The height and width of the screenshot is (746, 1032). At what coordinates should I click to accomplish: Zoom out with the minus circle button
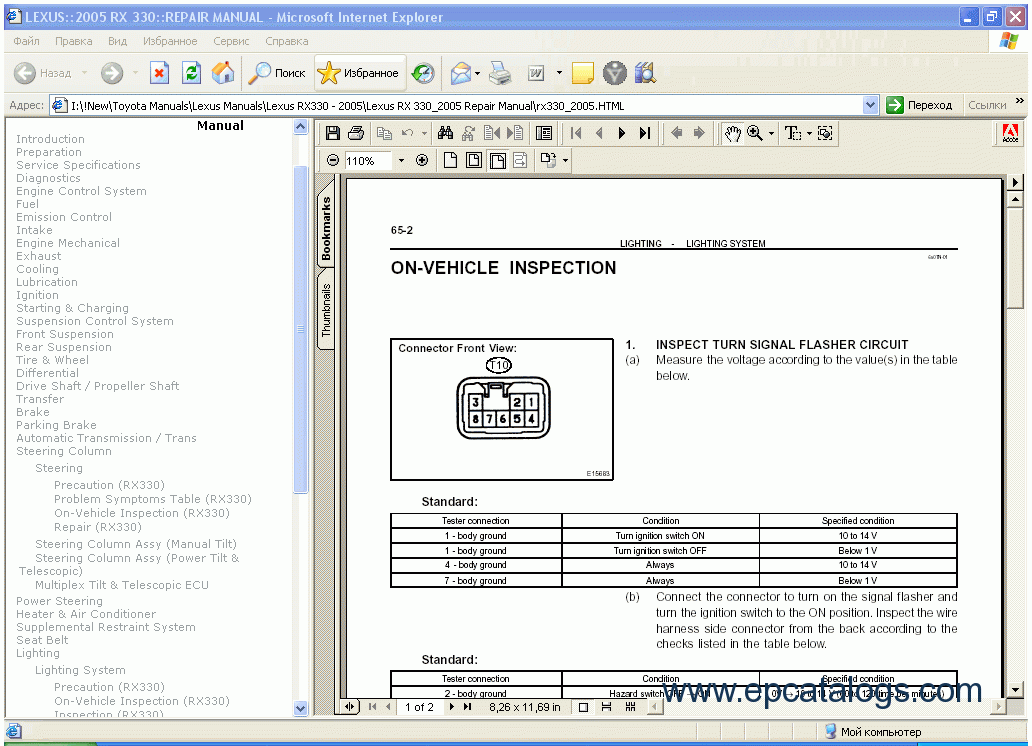pos(333,160)
